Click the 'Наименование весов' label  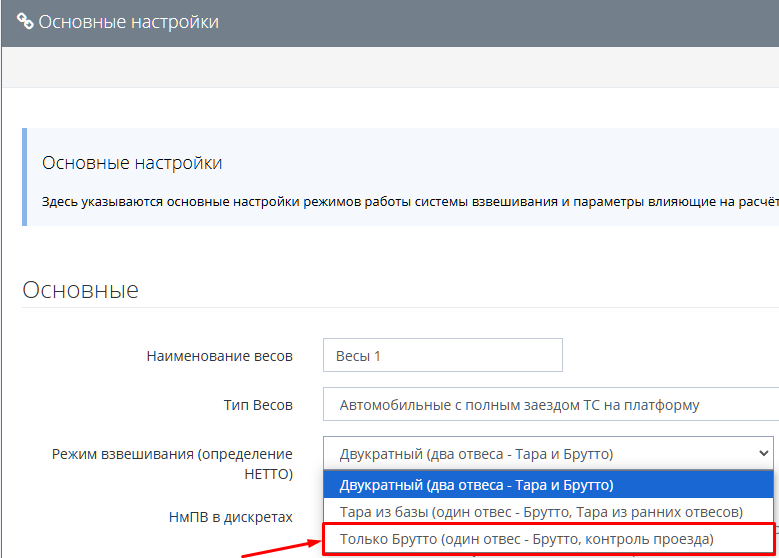[219, 355]
